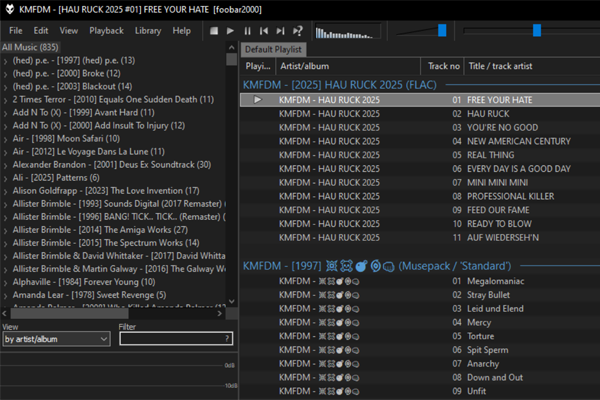600x400 pixels.
Task: Click the foobar2000 app icon in title bar
Action: [10, 9]
